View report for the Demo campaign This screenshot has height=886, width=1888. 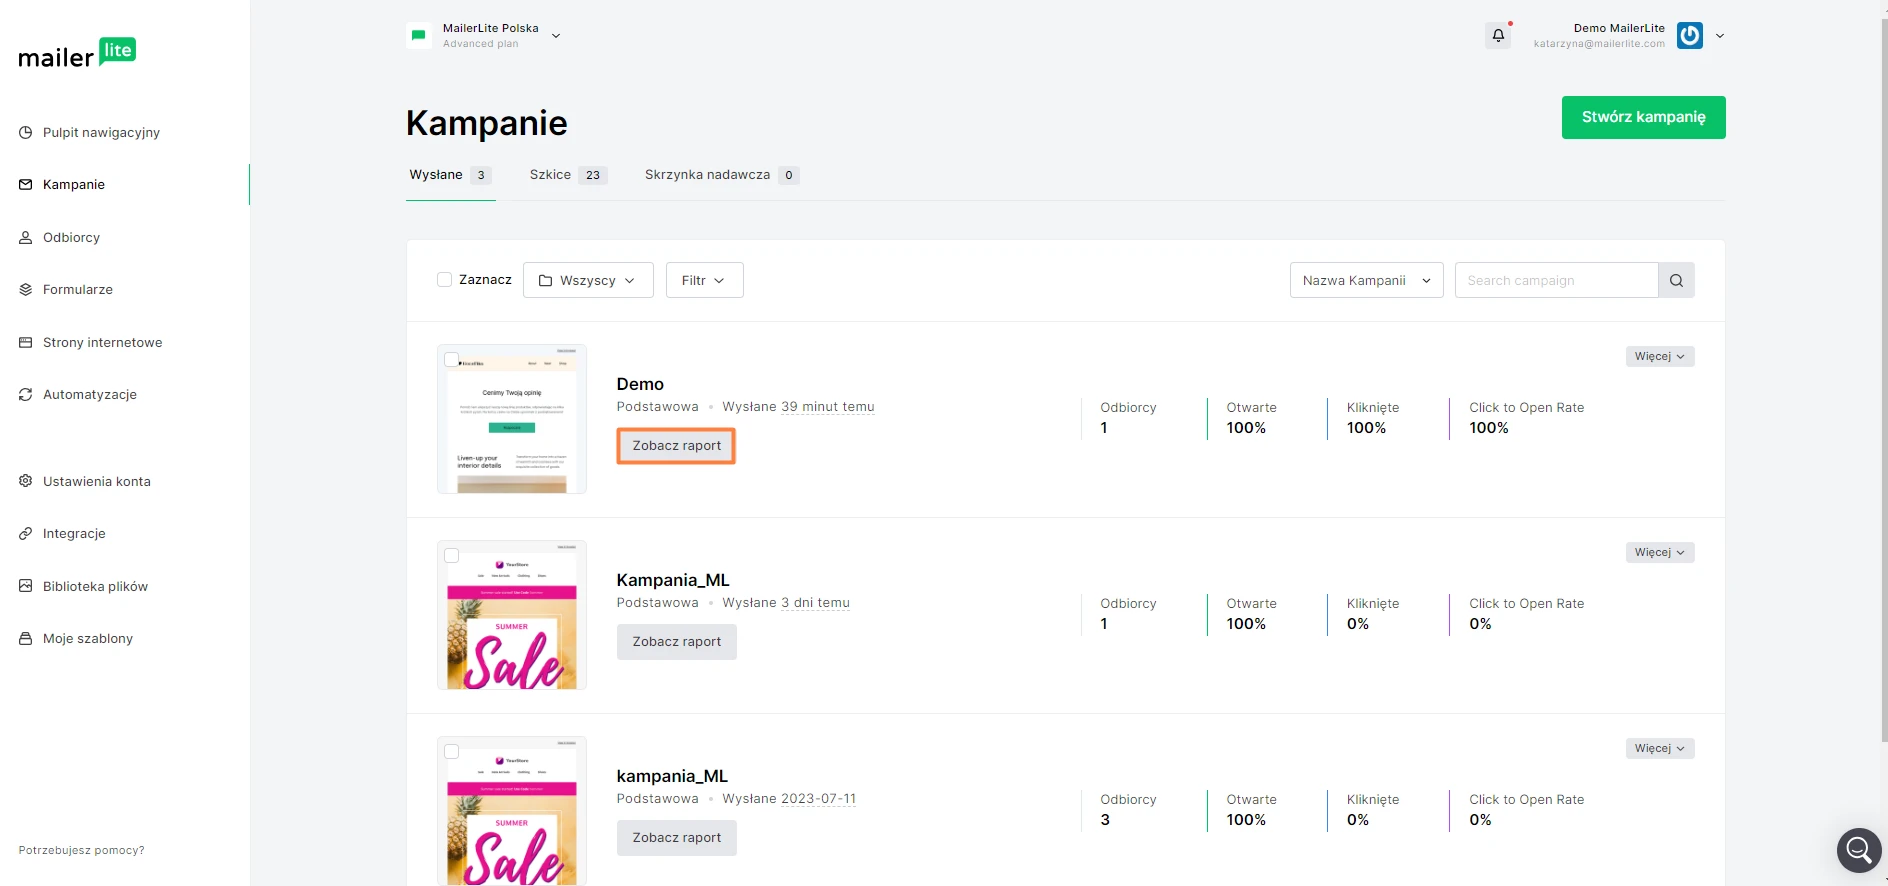click(x=676, y=446)
